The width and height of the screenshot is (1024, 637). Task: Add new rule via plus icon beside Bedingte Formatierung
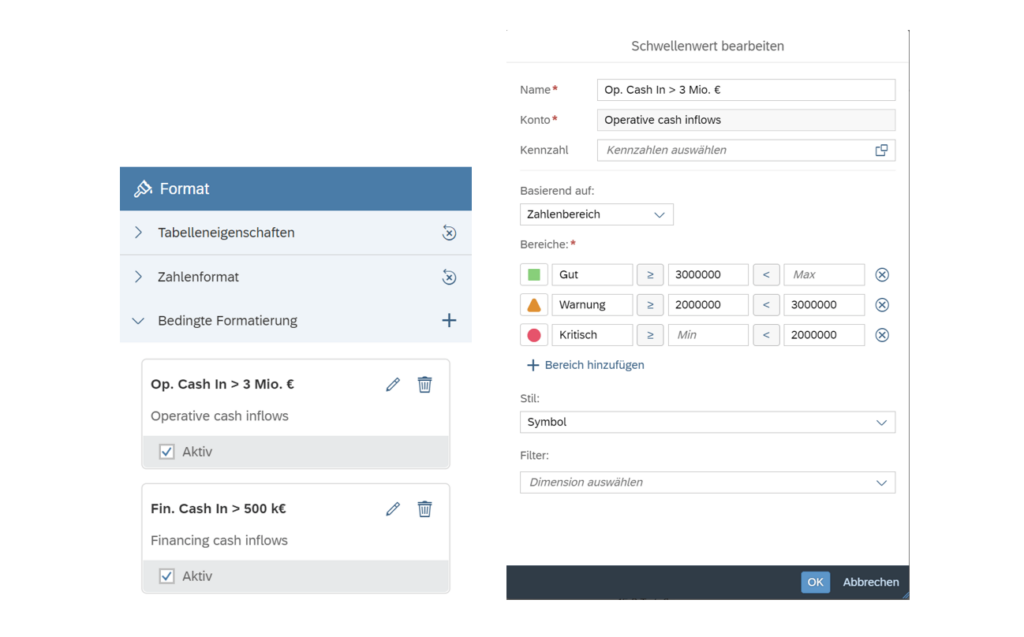click(x=449, y=320)
